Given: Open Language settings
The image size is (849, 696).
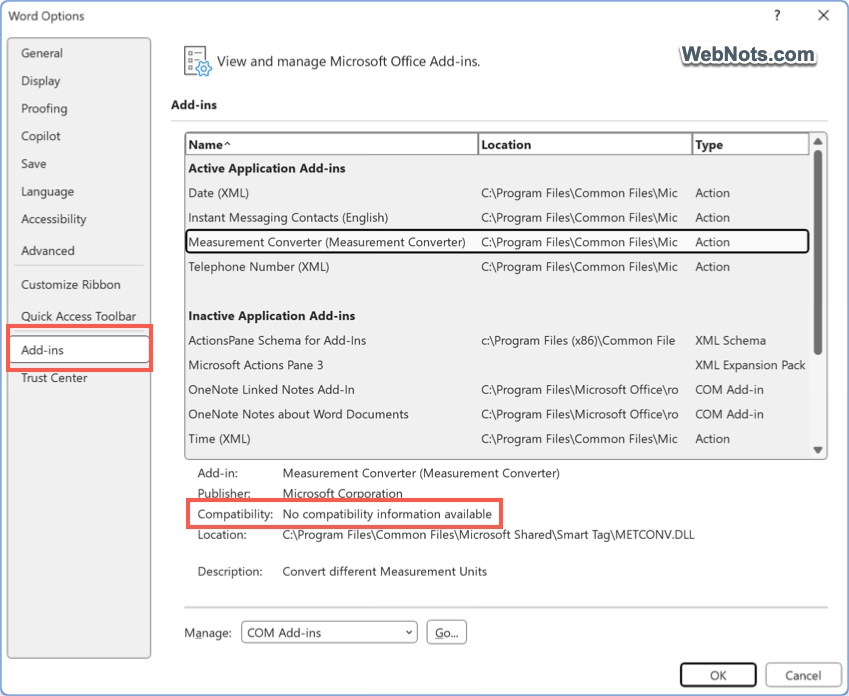Looking at the screenshot, I should click(47, 191).
